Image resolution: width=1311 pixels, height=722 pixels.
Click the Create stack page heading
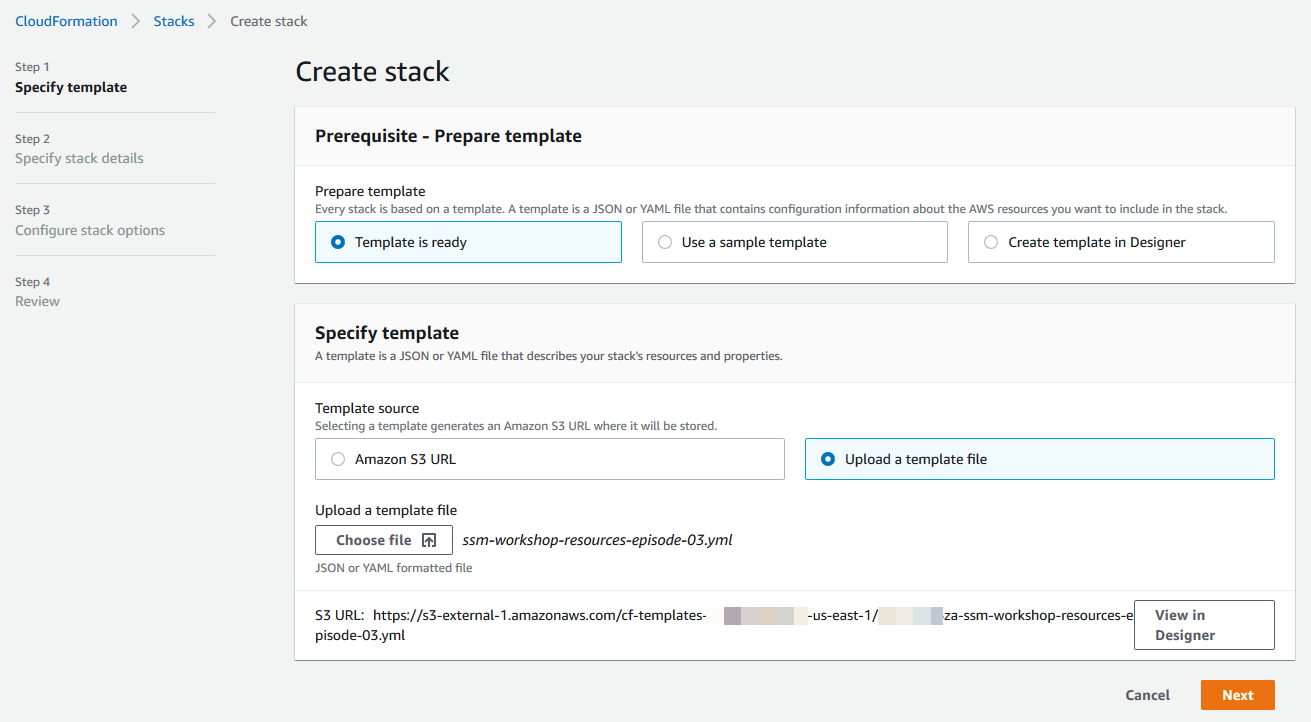(x=373, y=72)
